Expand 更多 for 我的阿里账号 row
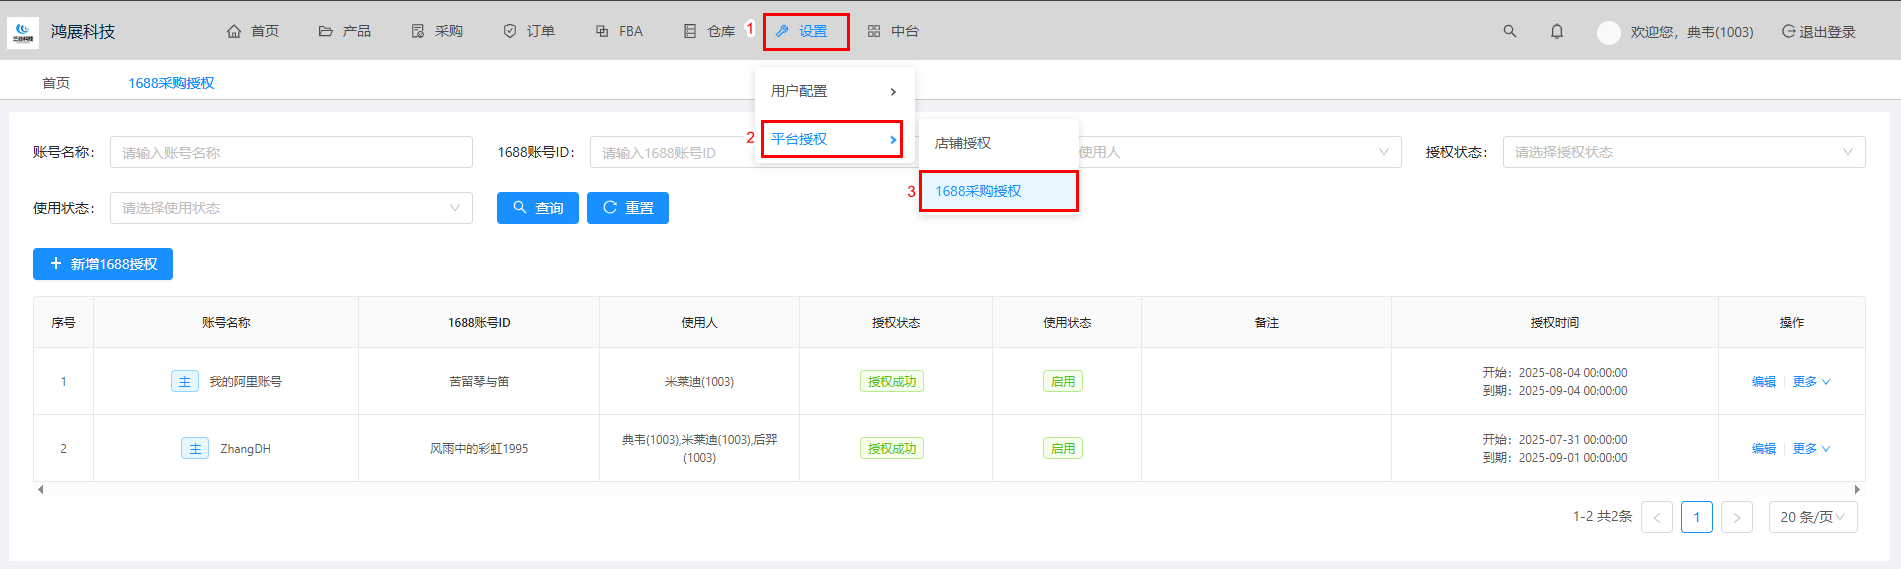The height and width of the screenshot is (569, 1901). 1811,381
